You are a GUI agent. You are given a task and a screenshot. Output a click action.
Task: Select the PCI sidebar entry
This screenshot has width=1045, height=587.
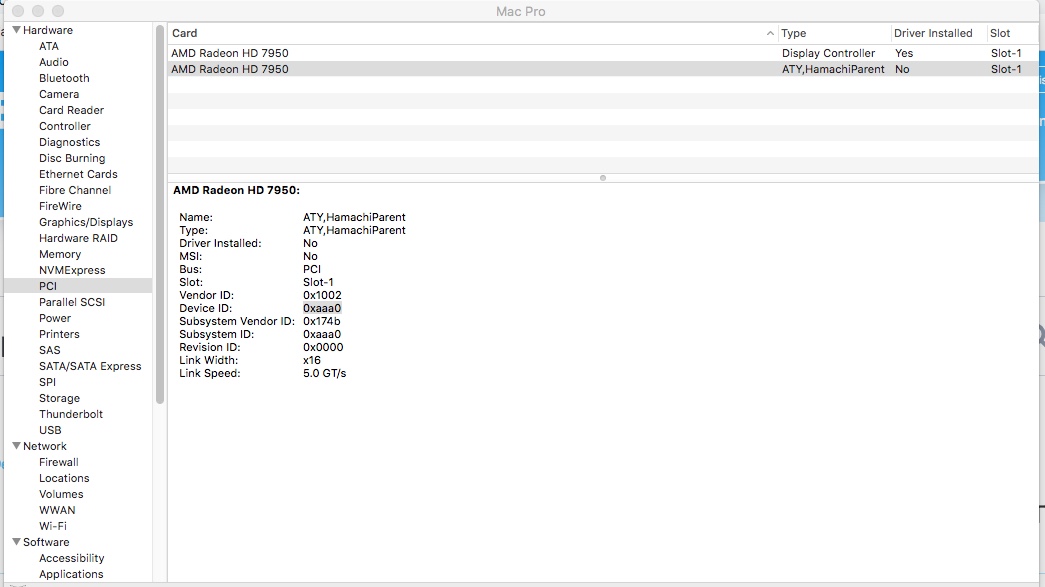[78, 286]
